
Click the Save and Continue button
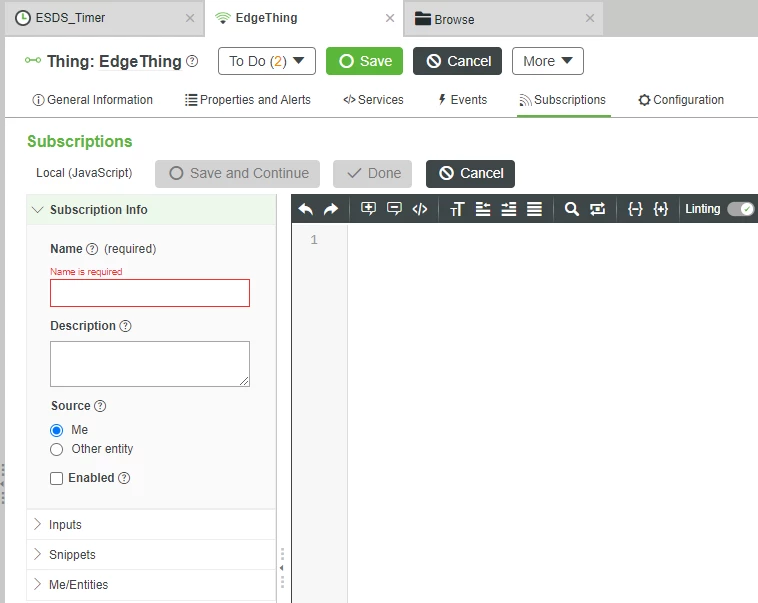(237, 174)
